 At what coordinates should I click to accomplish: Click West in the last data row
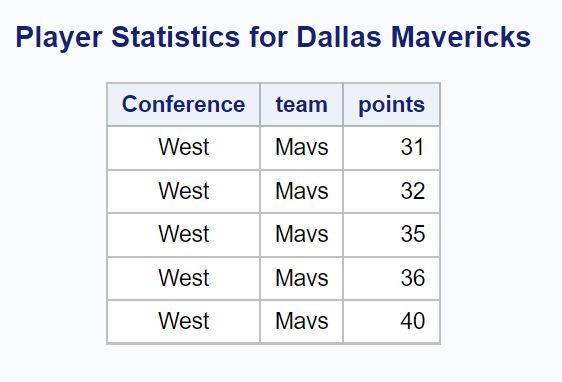tap(184, 321)
